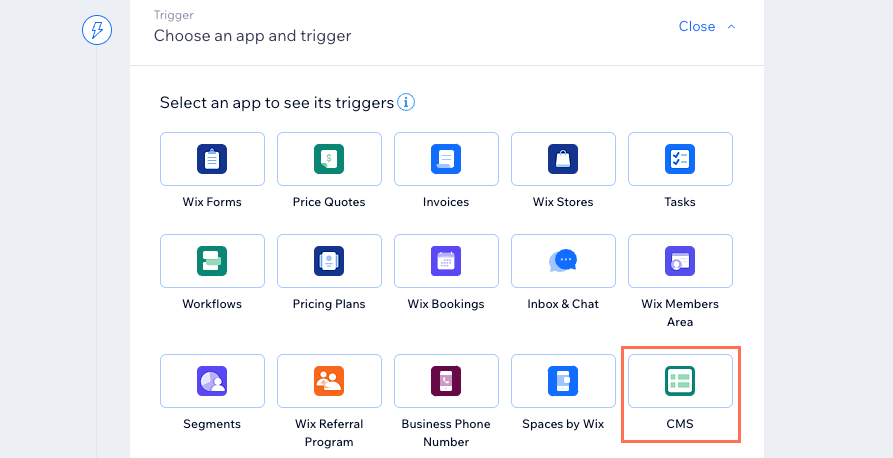The image size is (893, 458).
Task: Choose the Wix Bookings calendar icon
Action: click(446, 261)
